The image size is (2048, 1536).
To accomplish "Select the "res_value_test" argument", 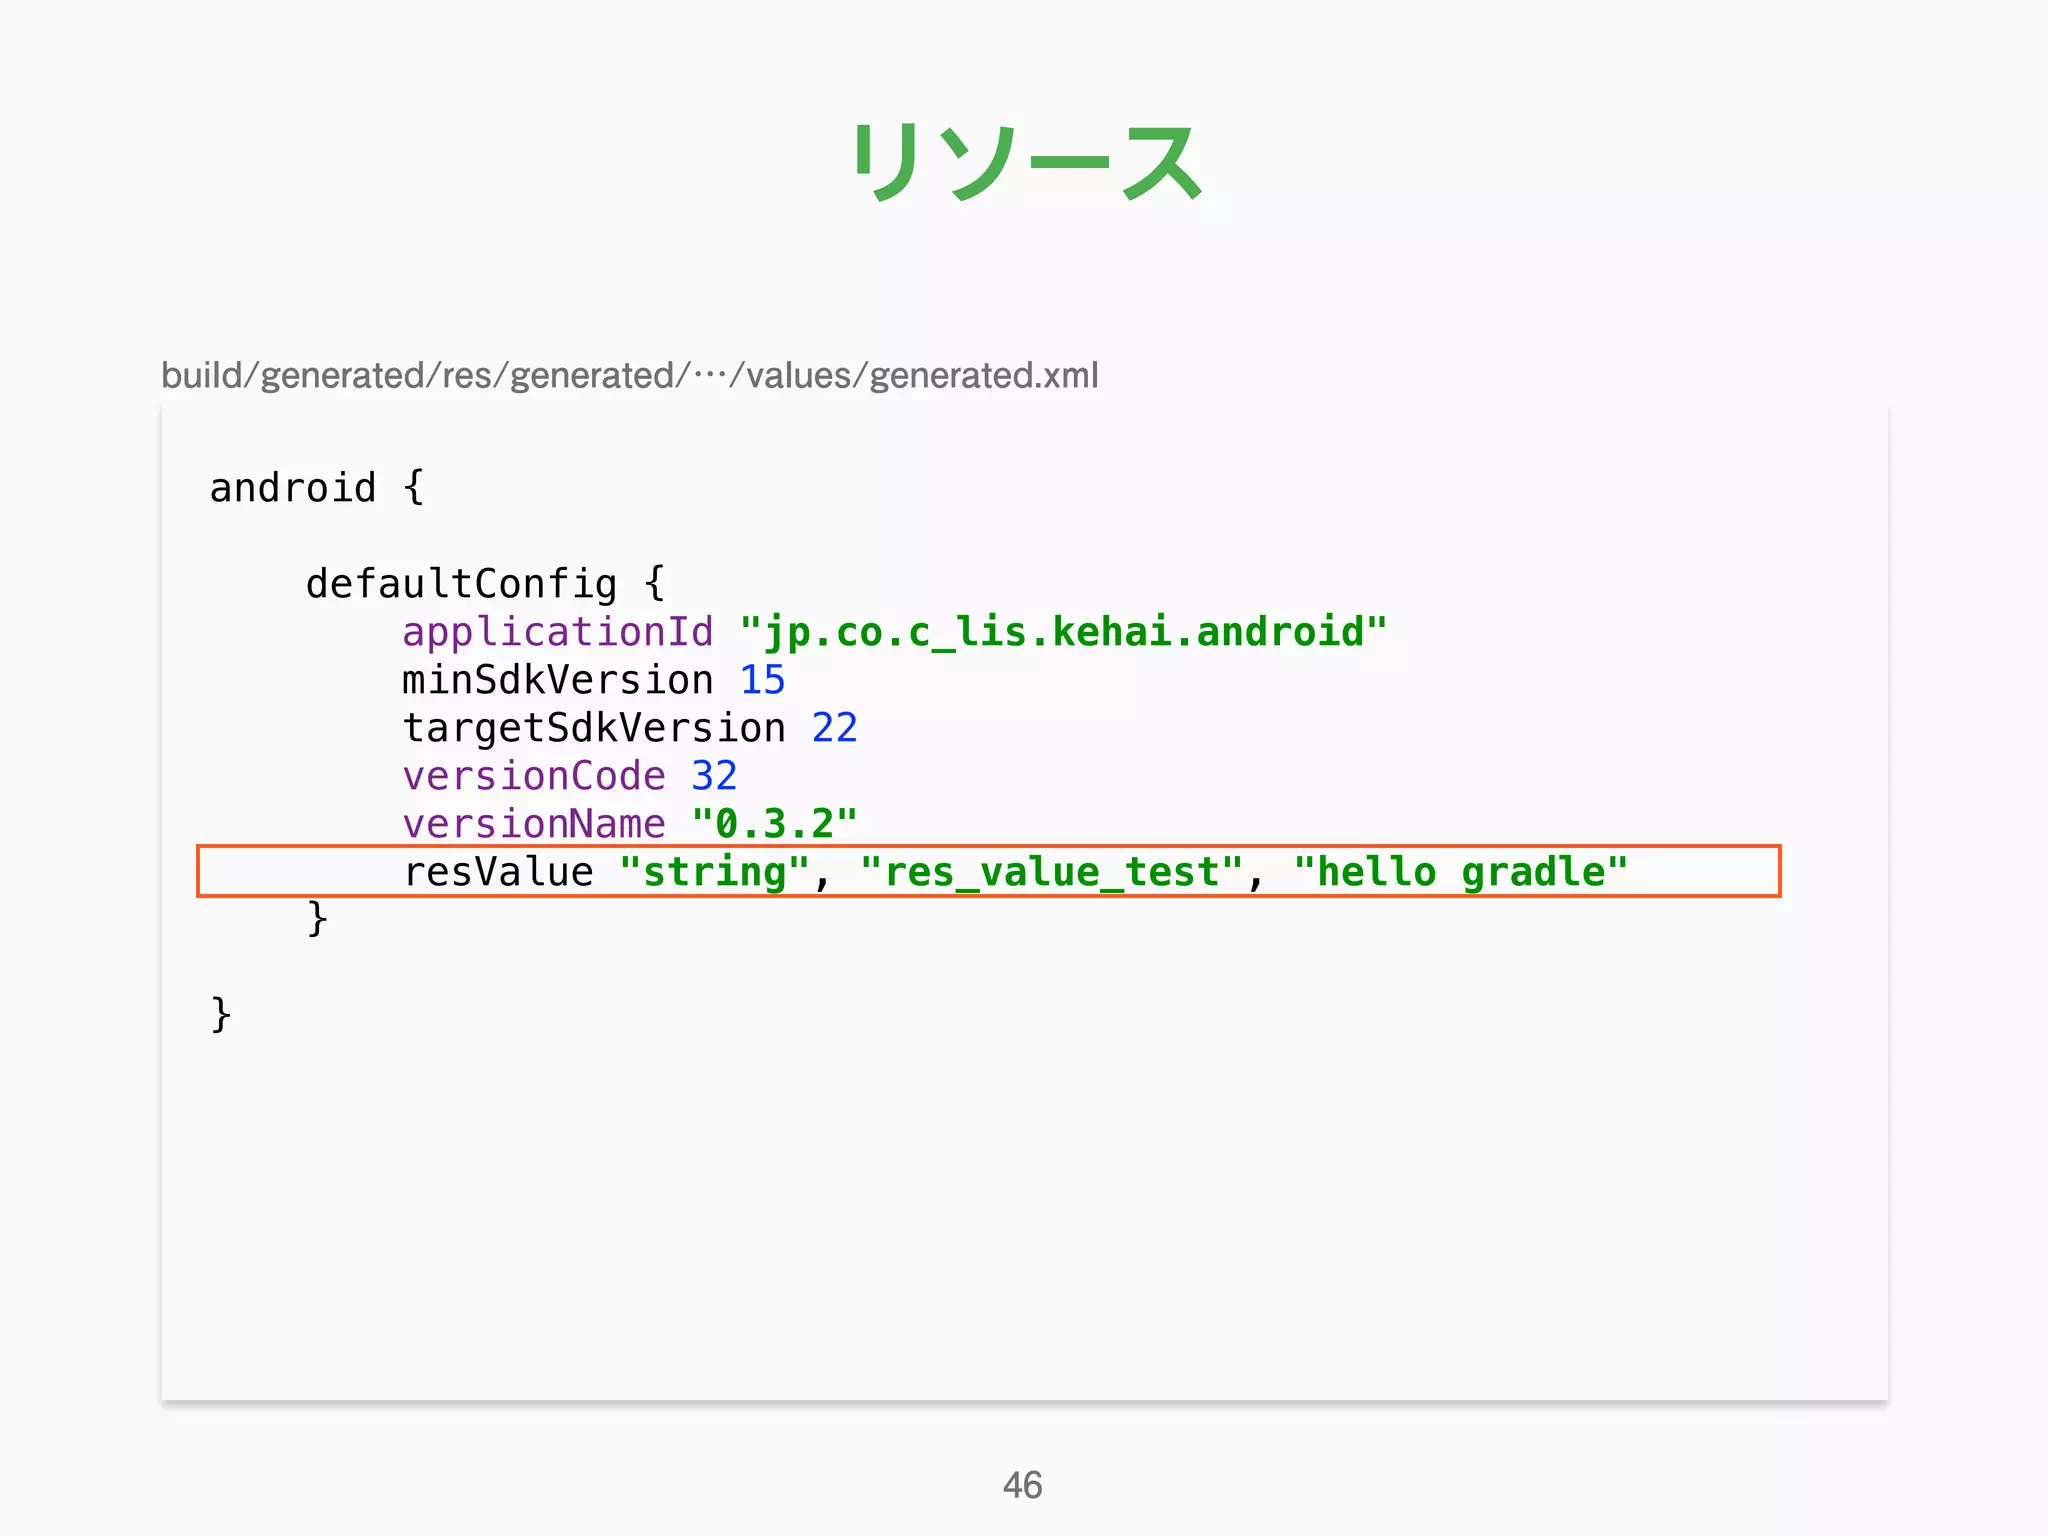I will [x=1051, y=872].
